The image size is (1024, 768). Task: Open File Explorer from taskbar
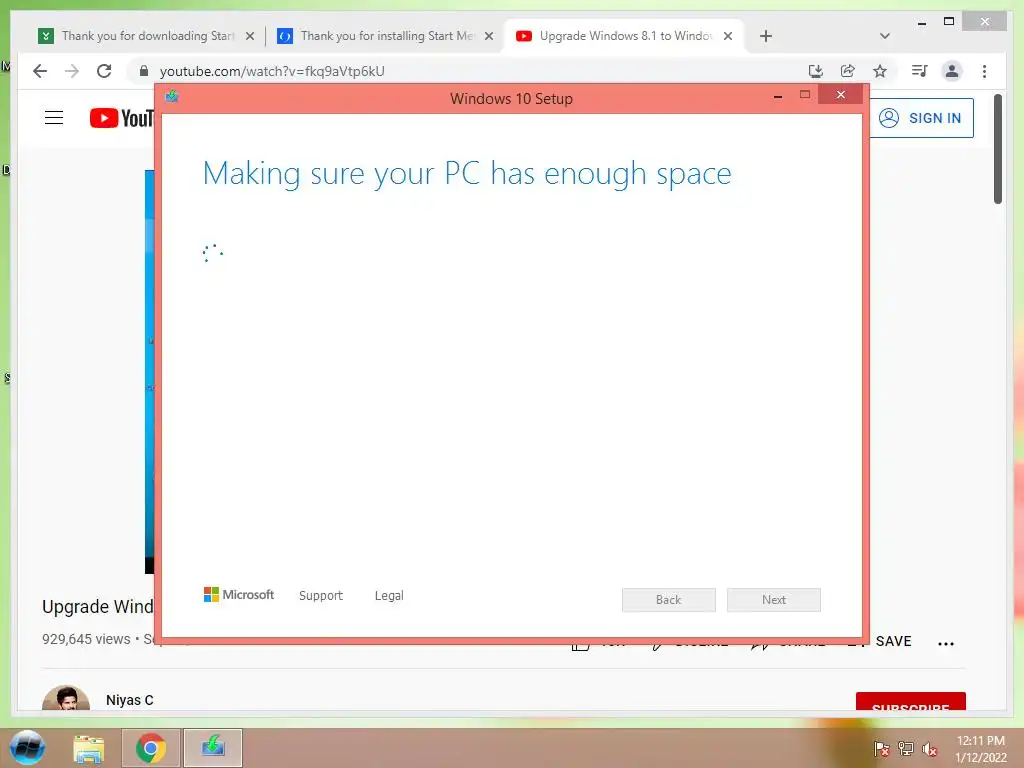(x=89, y=748)
